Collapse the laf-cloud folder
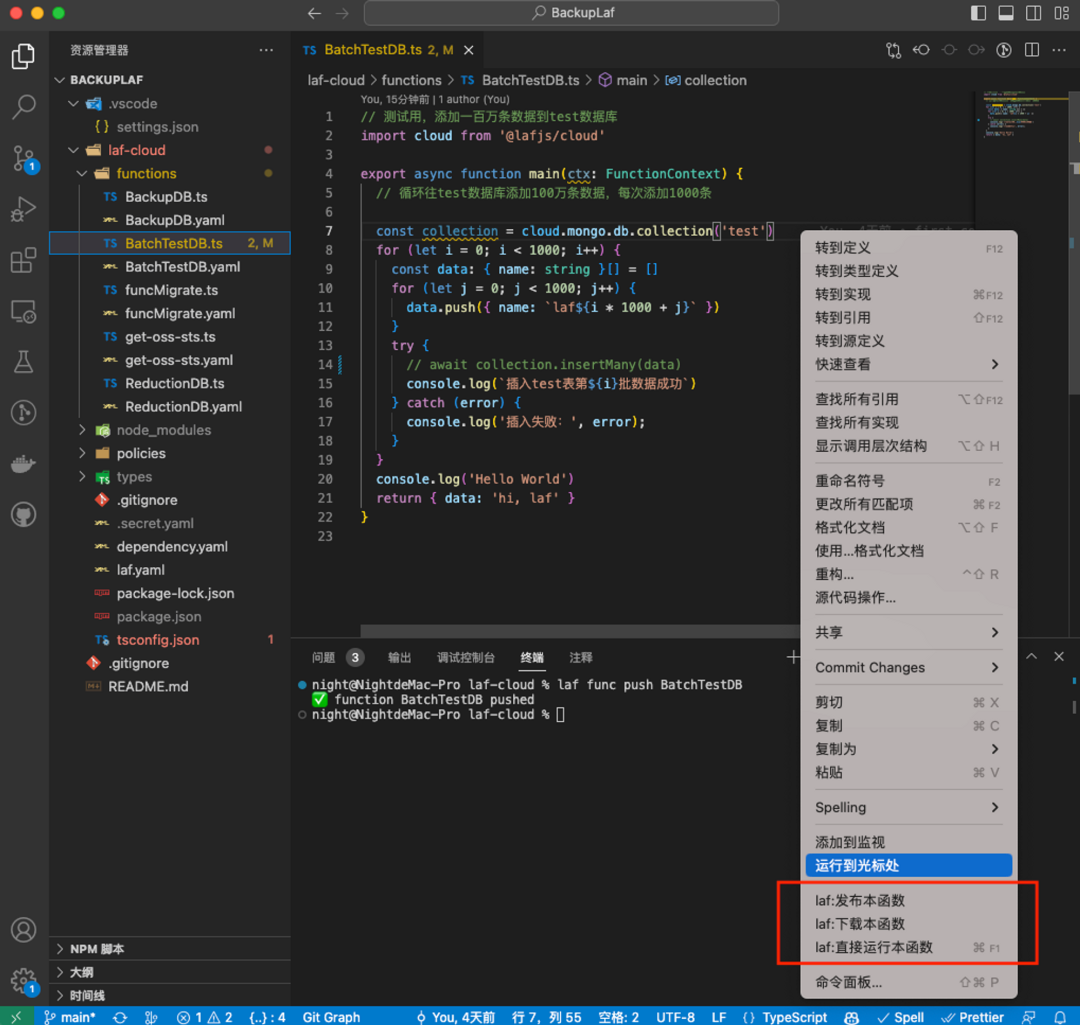The image size is (1080, 1025). pyautogui.click(x=74, y=150)
